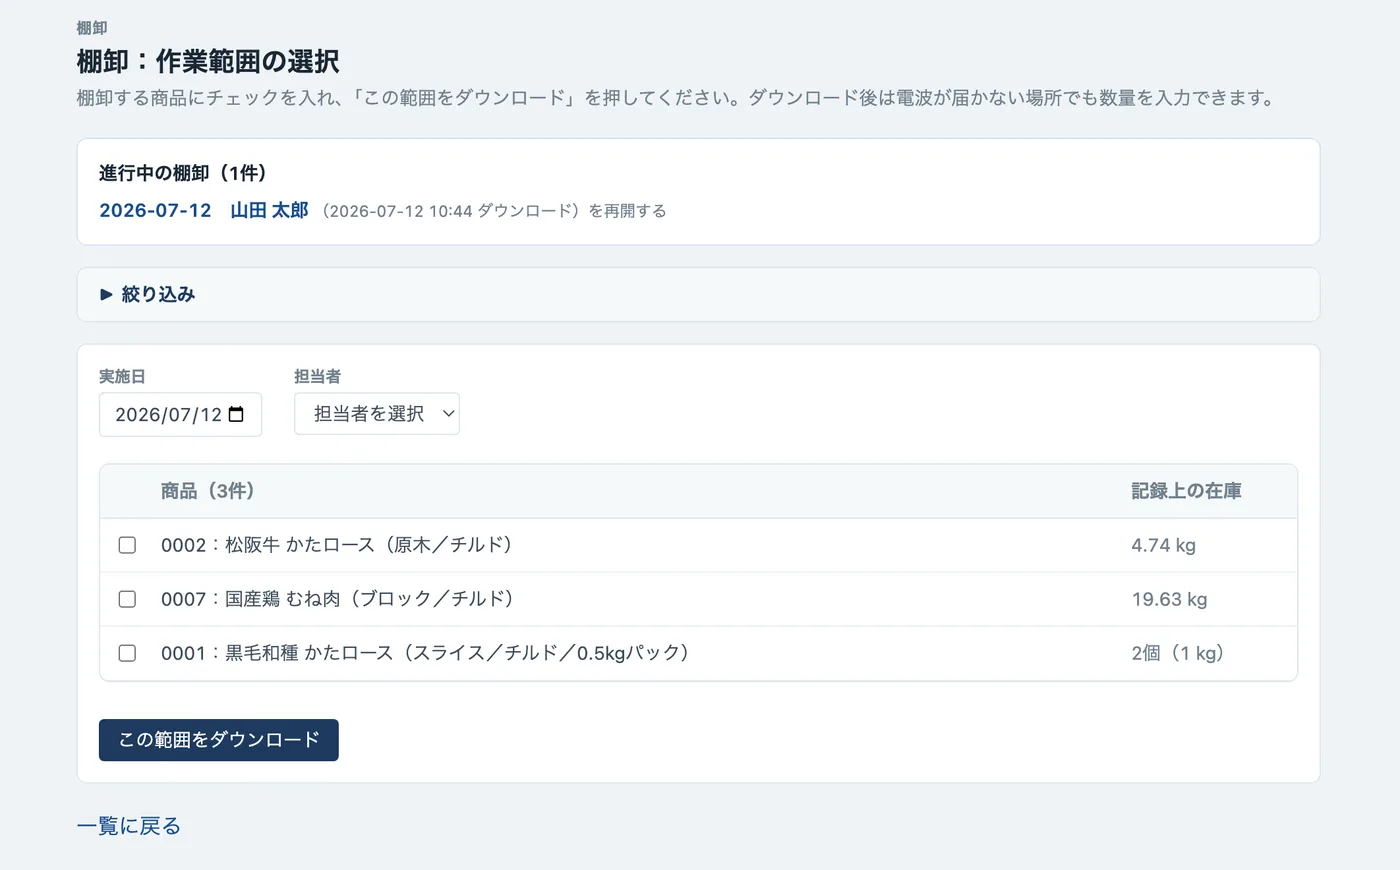Click the この範囲をダウンロード button

click(x=219, y=740)
